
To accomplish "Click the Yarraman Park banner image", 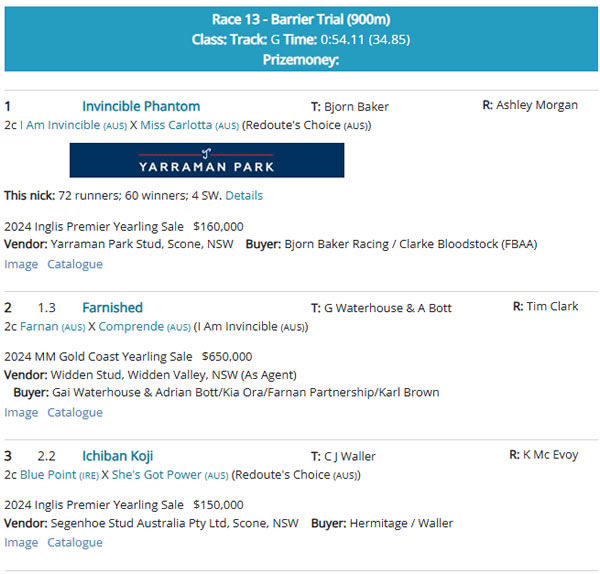I will pyautogui.click(x=206, y=160).
